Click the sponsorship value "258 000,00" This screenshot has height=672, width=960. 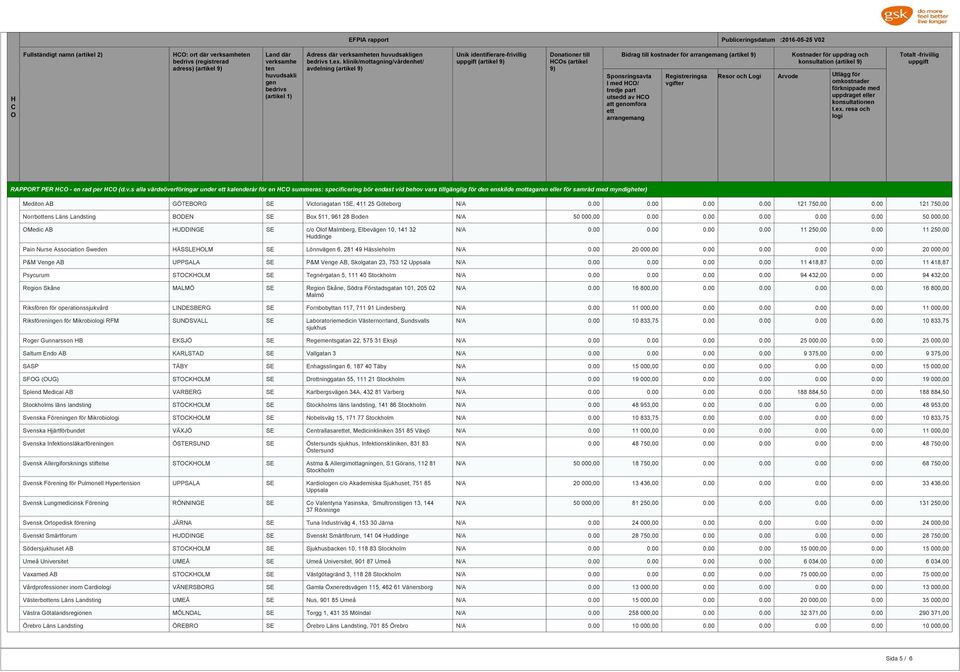pos(632,613)
